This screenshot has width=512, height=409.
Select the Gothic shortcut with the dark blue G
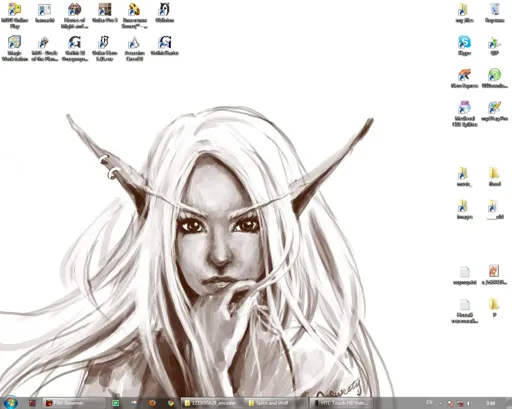[165, 46]
